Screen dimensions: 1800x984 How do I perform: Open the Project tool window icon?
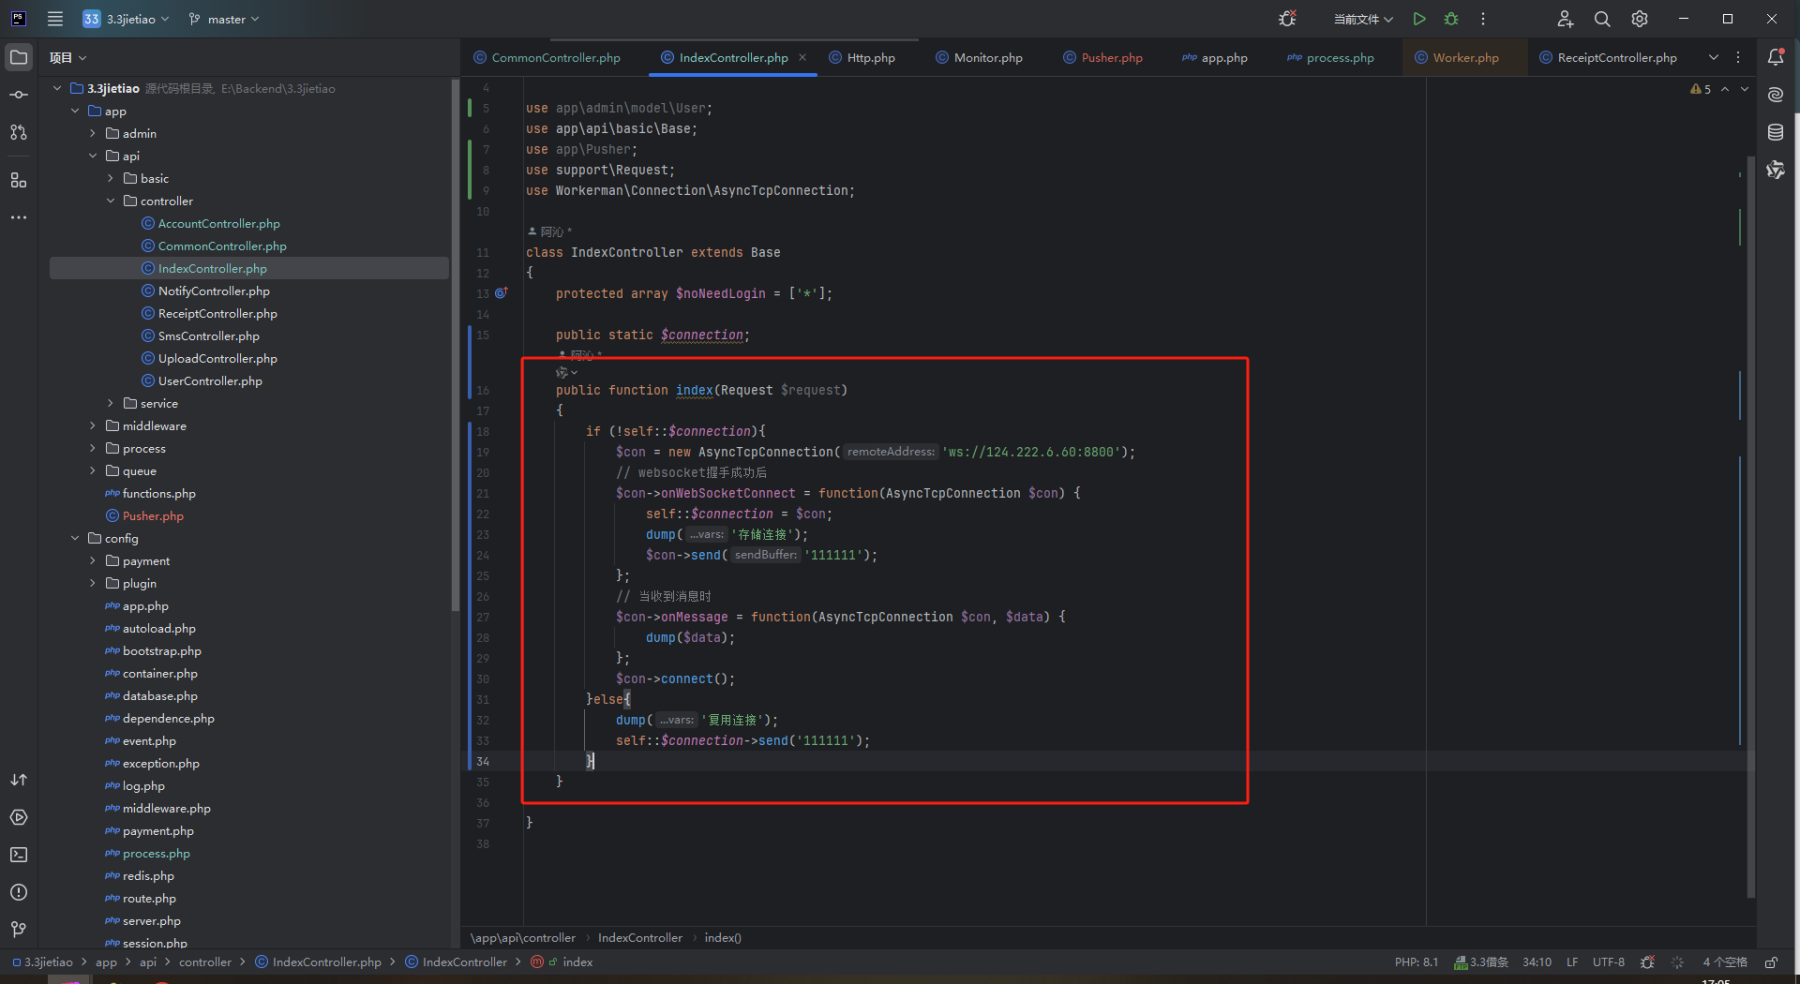coord(18,57)
